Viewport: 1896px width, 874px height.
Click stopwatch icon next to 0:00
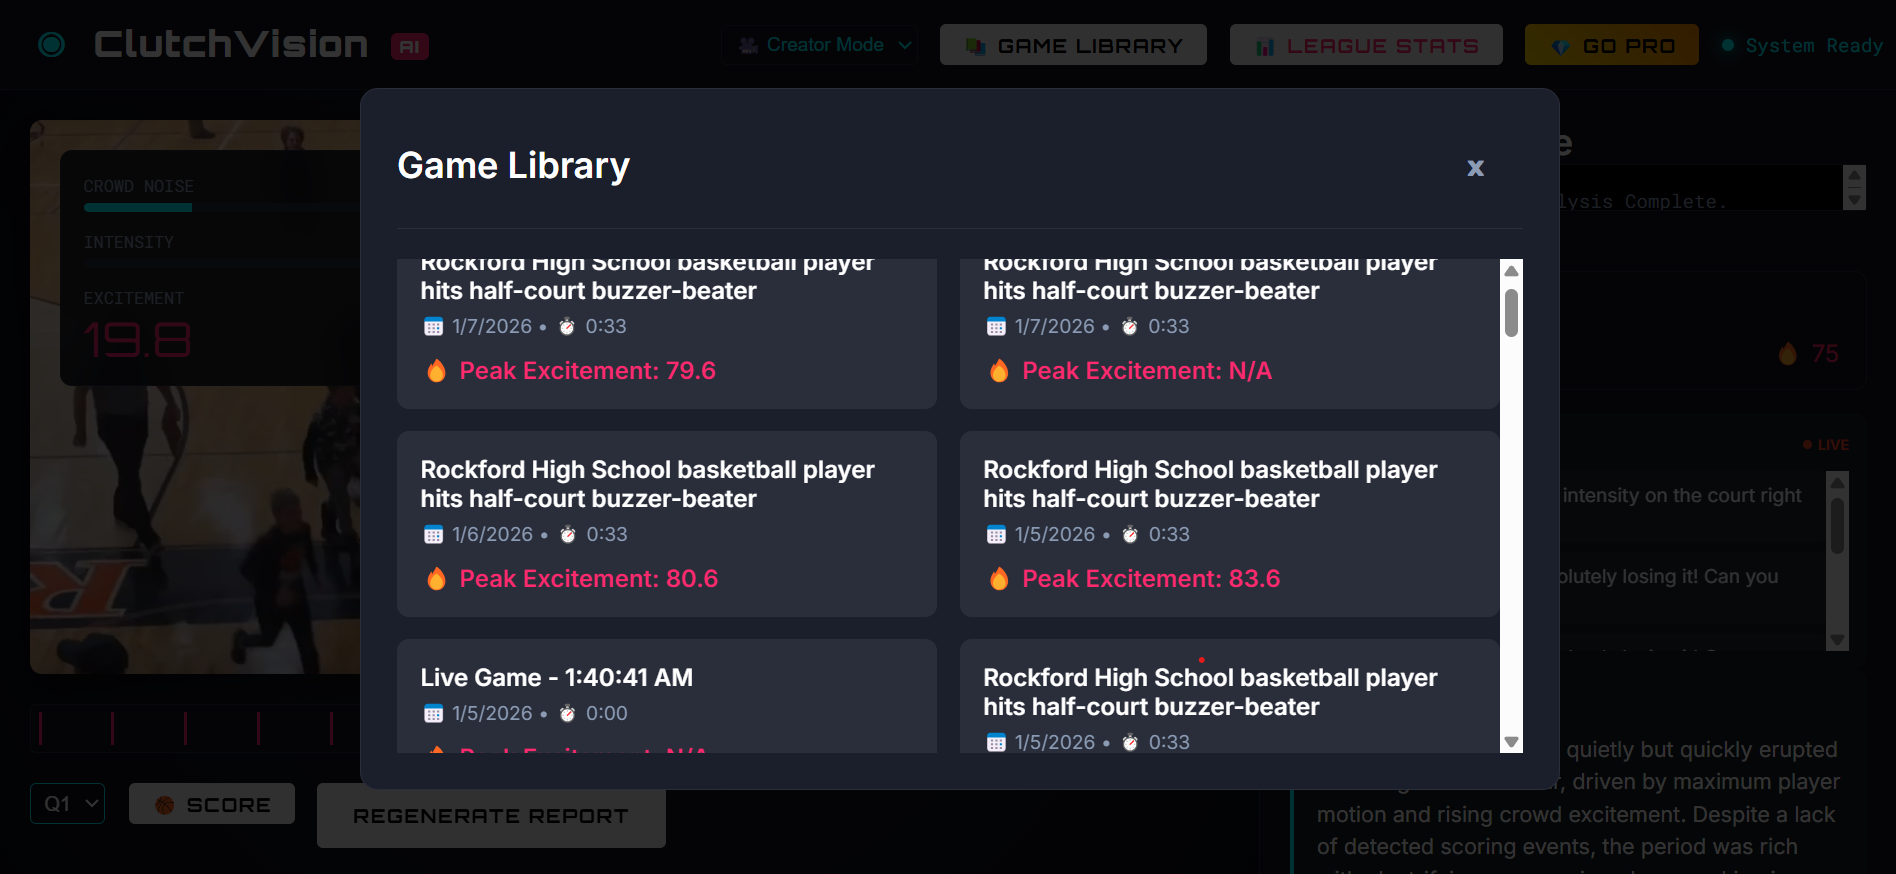point(567,714)
